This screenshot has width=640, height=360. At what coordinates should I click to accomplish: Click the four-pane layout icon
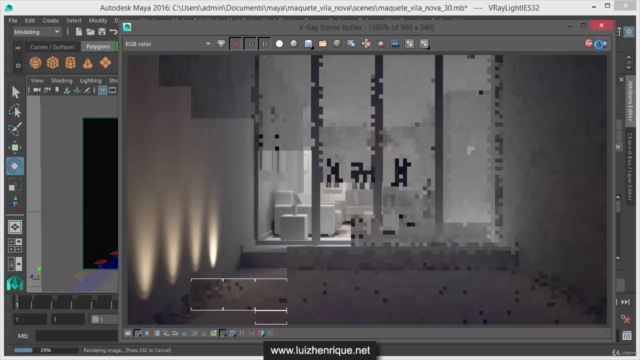15,245
